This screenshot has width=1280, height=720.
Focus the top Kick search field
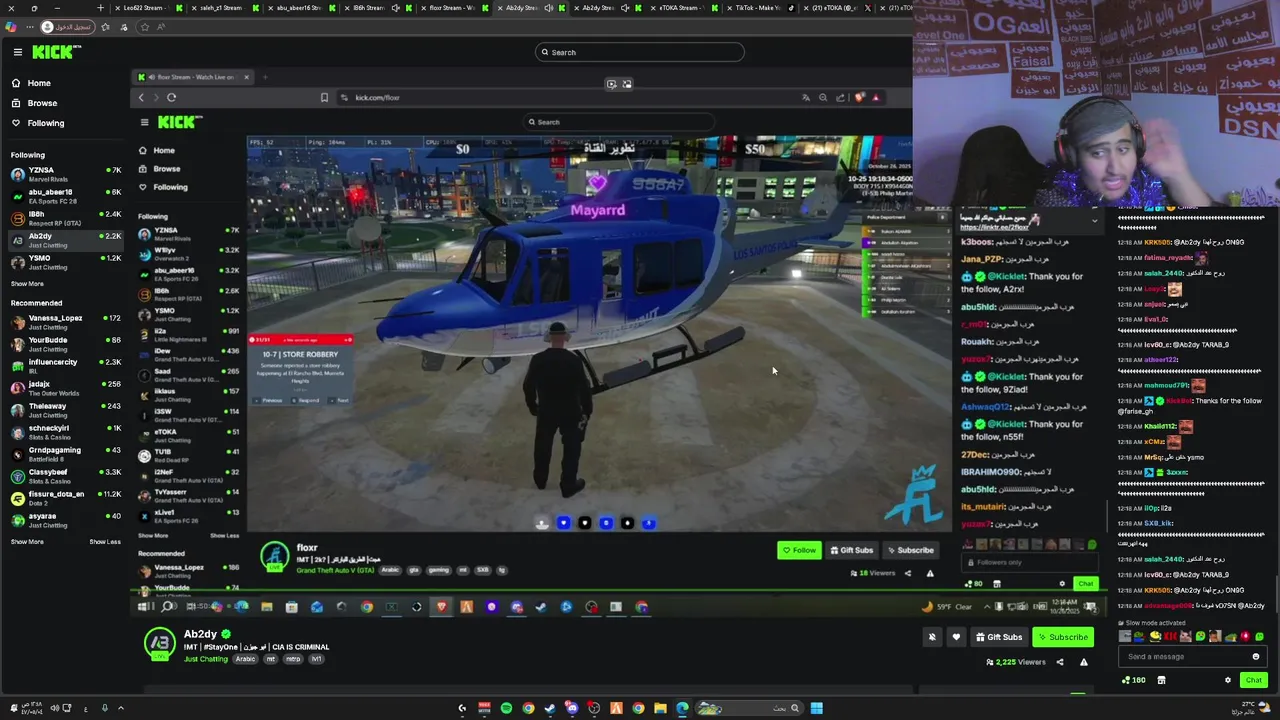pyautogui.click(x=640, y=52)
